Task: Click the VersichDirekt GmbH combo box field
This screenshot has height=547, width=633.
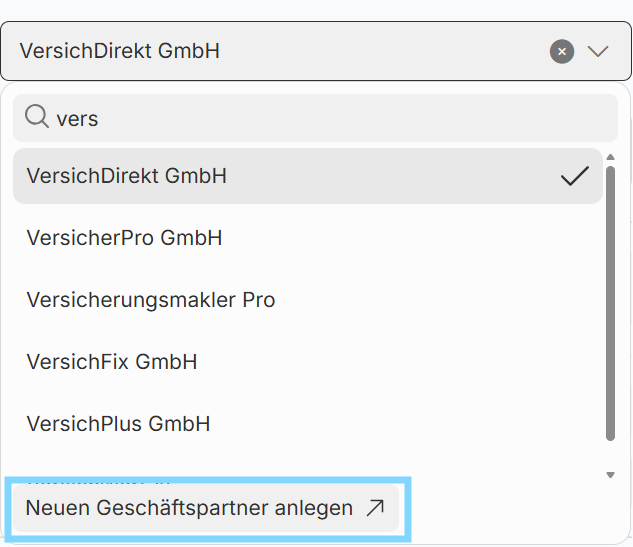Action: tap(280, 51)
